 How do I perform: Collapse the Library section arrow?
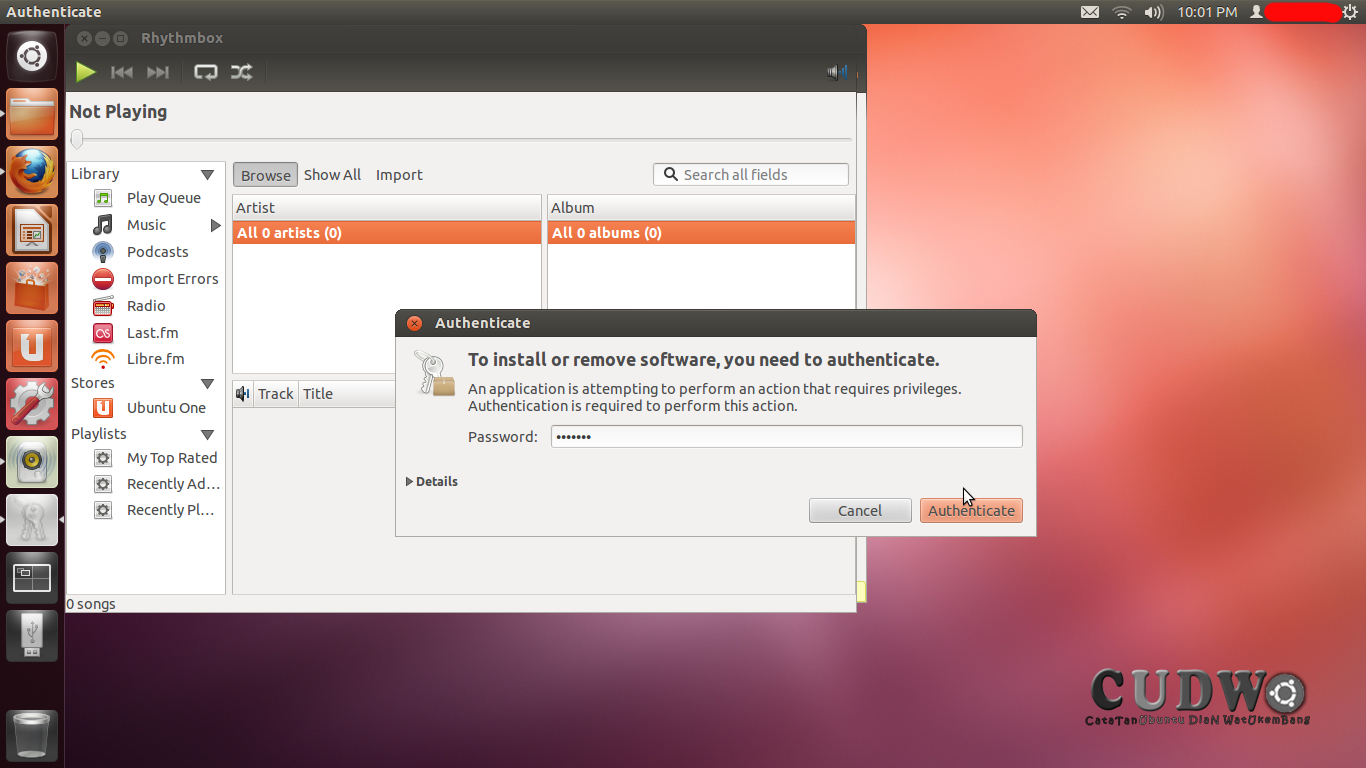pos(207,175)
